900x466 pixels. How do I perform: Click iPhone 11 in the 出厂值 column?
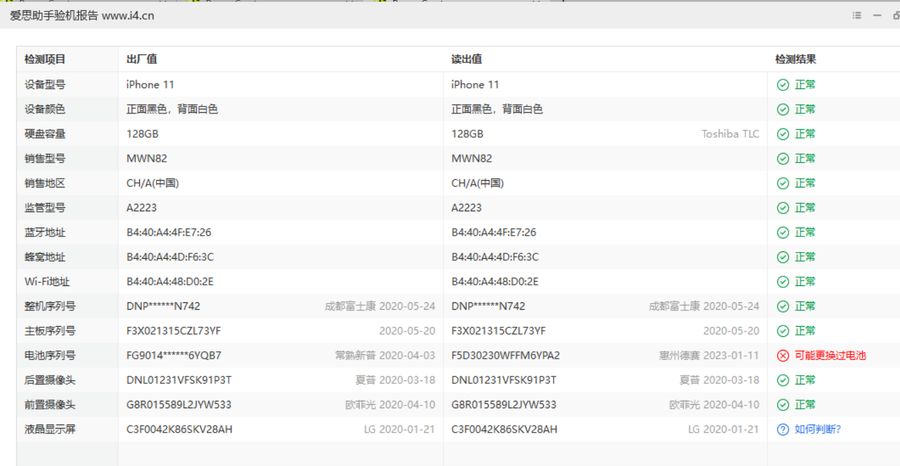pyautogui.click(x=150, y=85)
